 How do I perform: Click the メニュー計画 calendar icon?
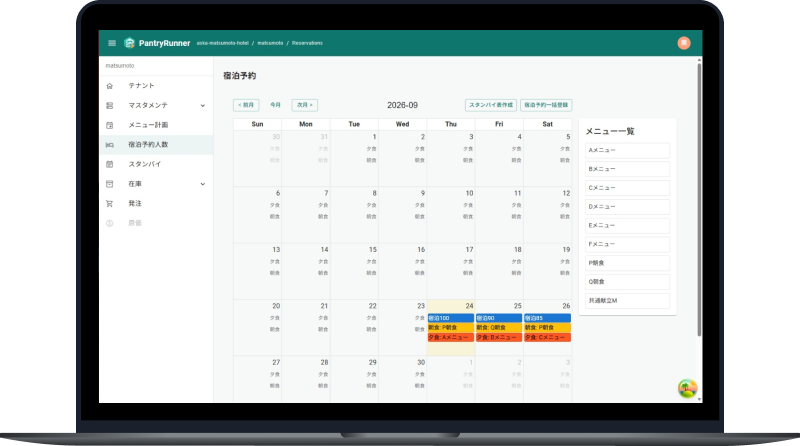109,125
